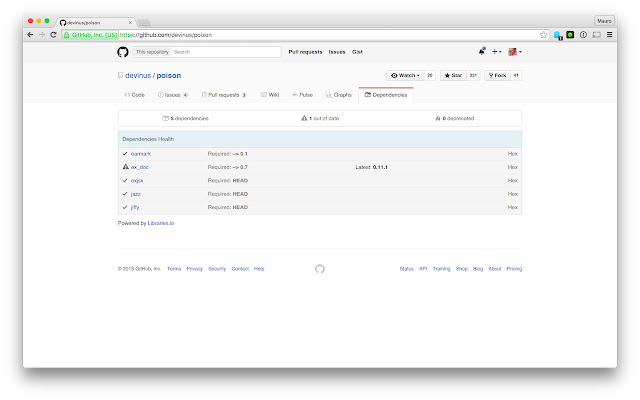Bookmark page with the star icon
Image resolution: width=640 pixels, height=400 pixels.
(543, 35)
